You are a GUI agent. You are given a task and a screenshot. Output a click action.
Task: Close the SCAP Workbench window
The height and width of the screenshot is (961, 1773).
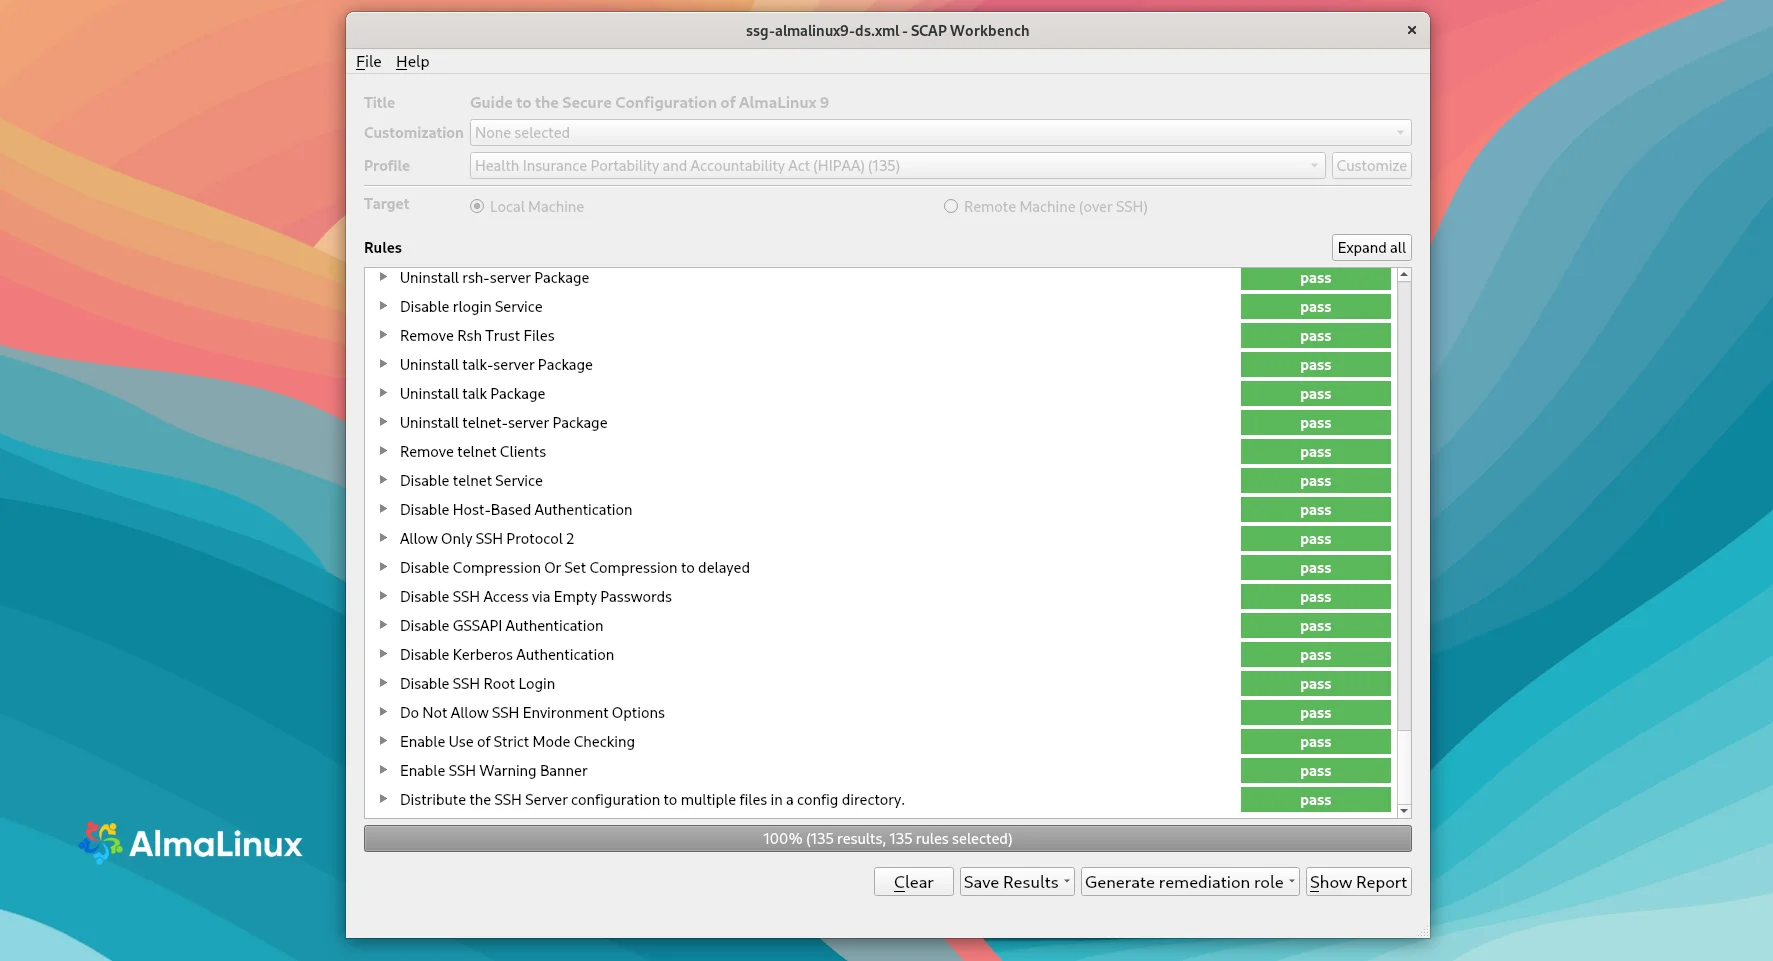1411,30
